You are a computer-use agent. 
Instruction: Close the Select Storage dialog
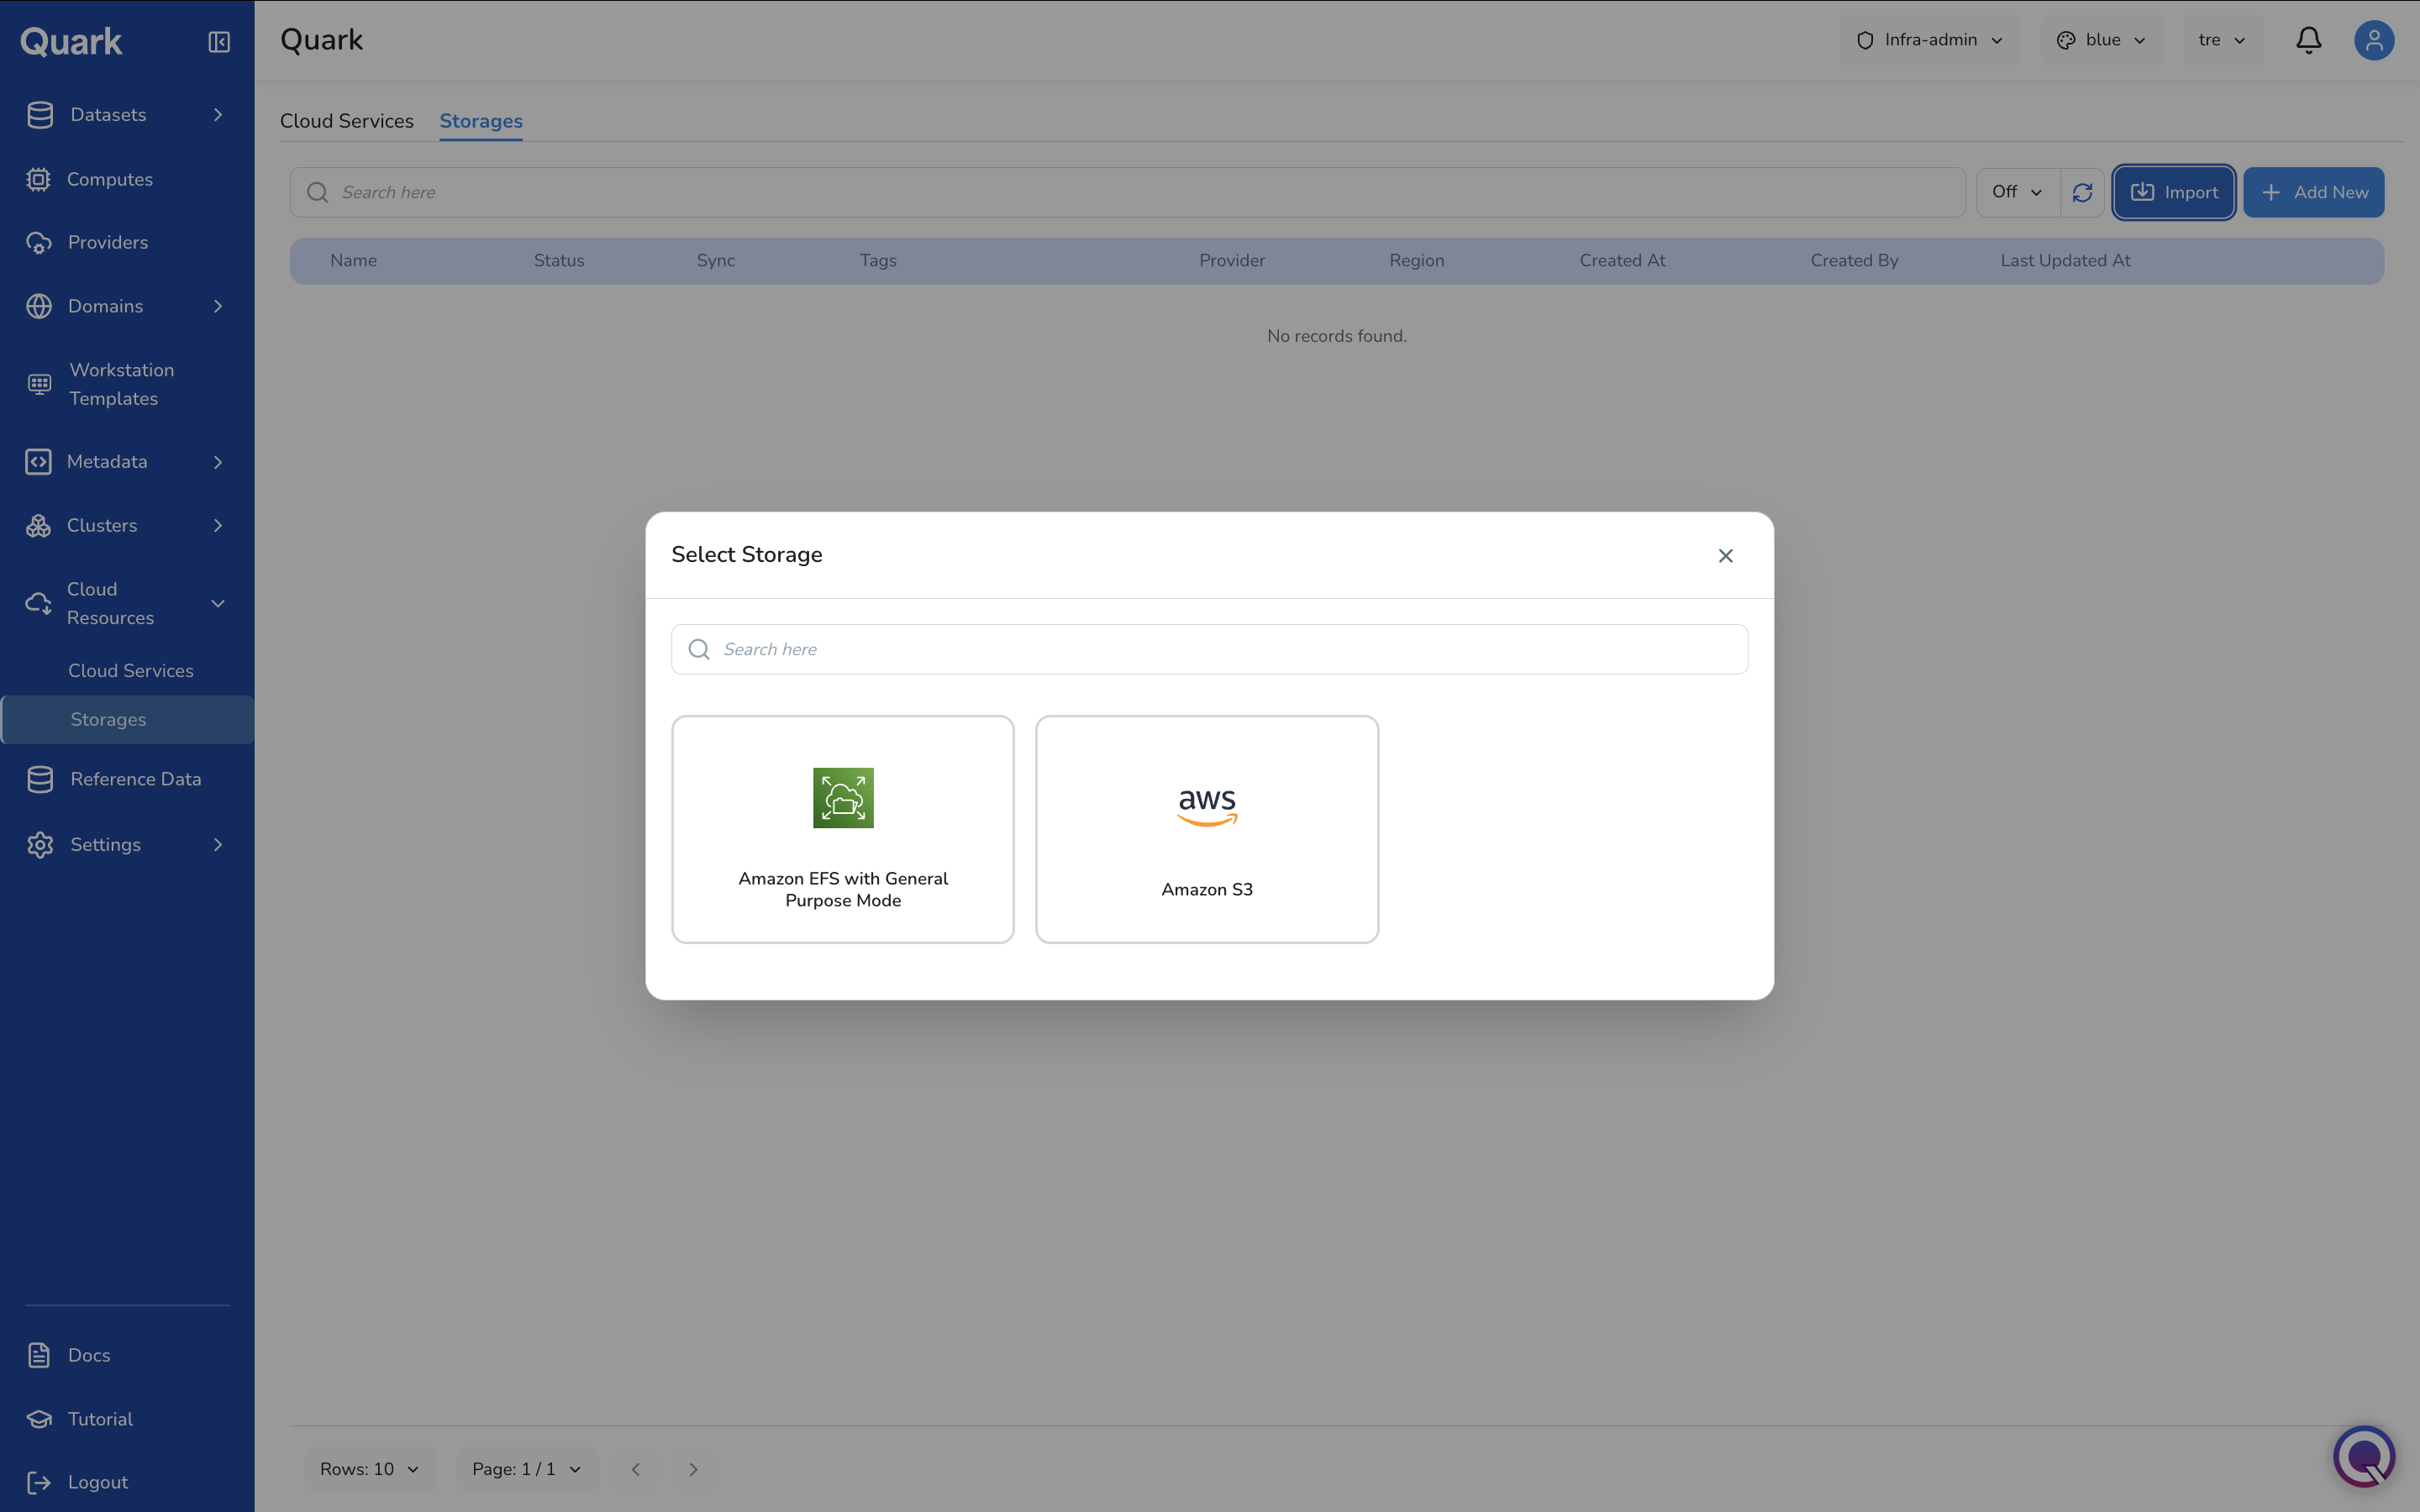(x=1725, y=555)
